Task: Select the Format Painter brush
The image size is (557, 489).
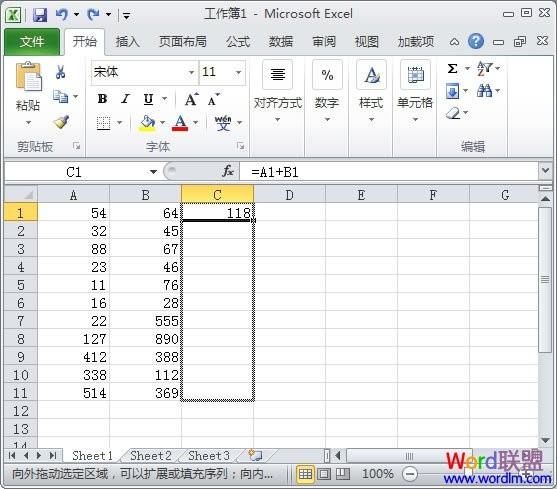Action: [61, 122]
